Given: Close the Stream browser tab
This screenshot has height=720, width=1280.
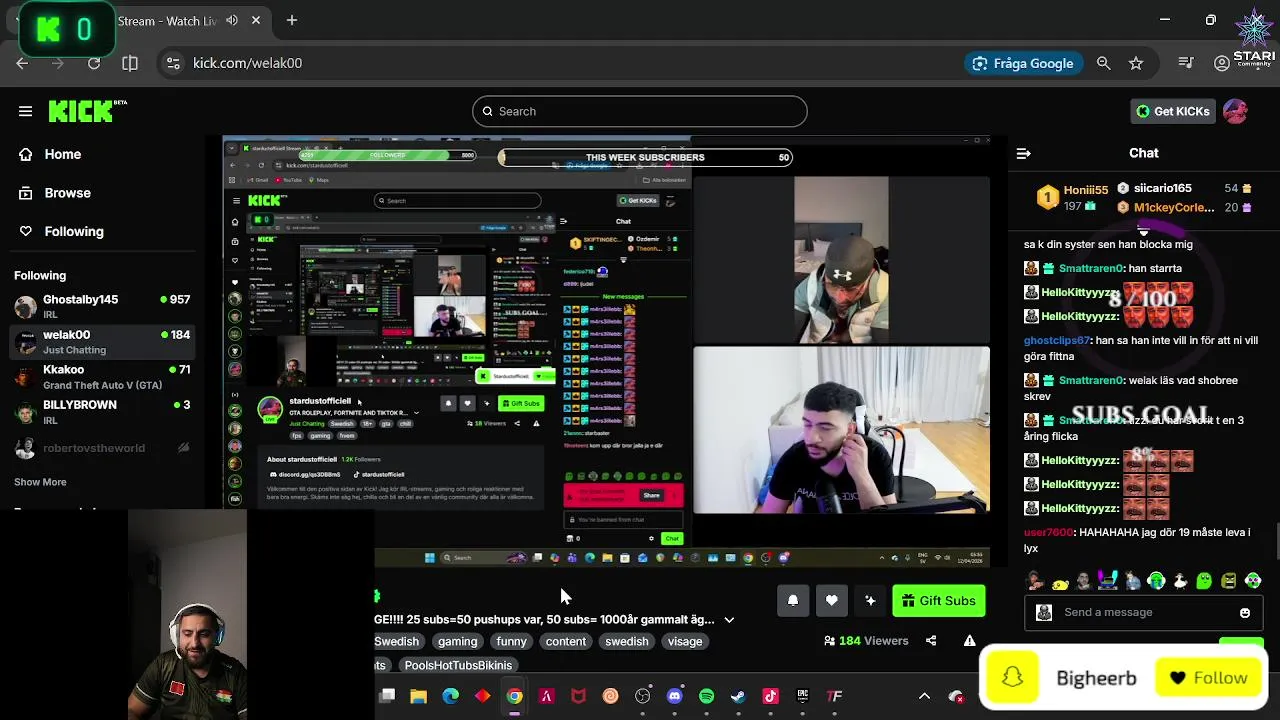Looking at the screenshot, I should click(x=256, y=20).
